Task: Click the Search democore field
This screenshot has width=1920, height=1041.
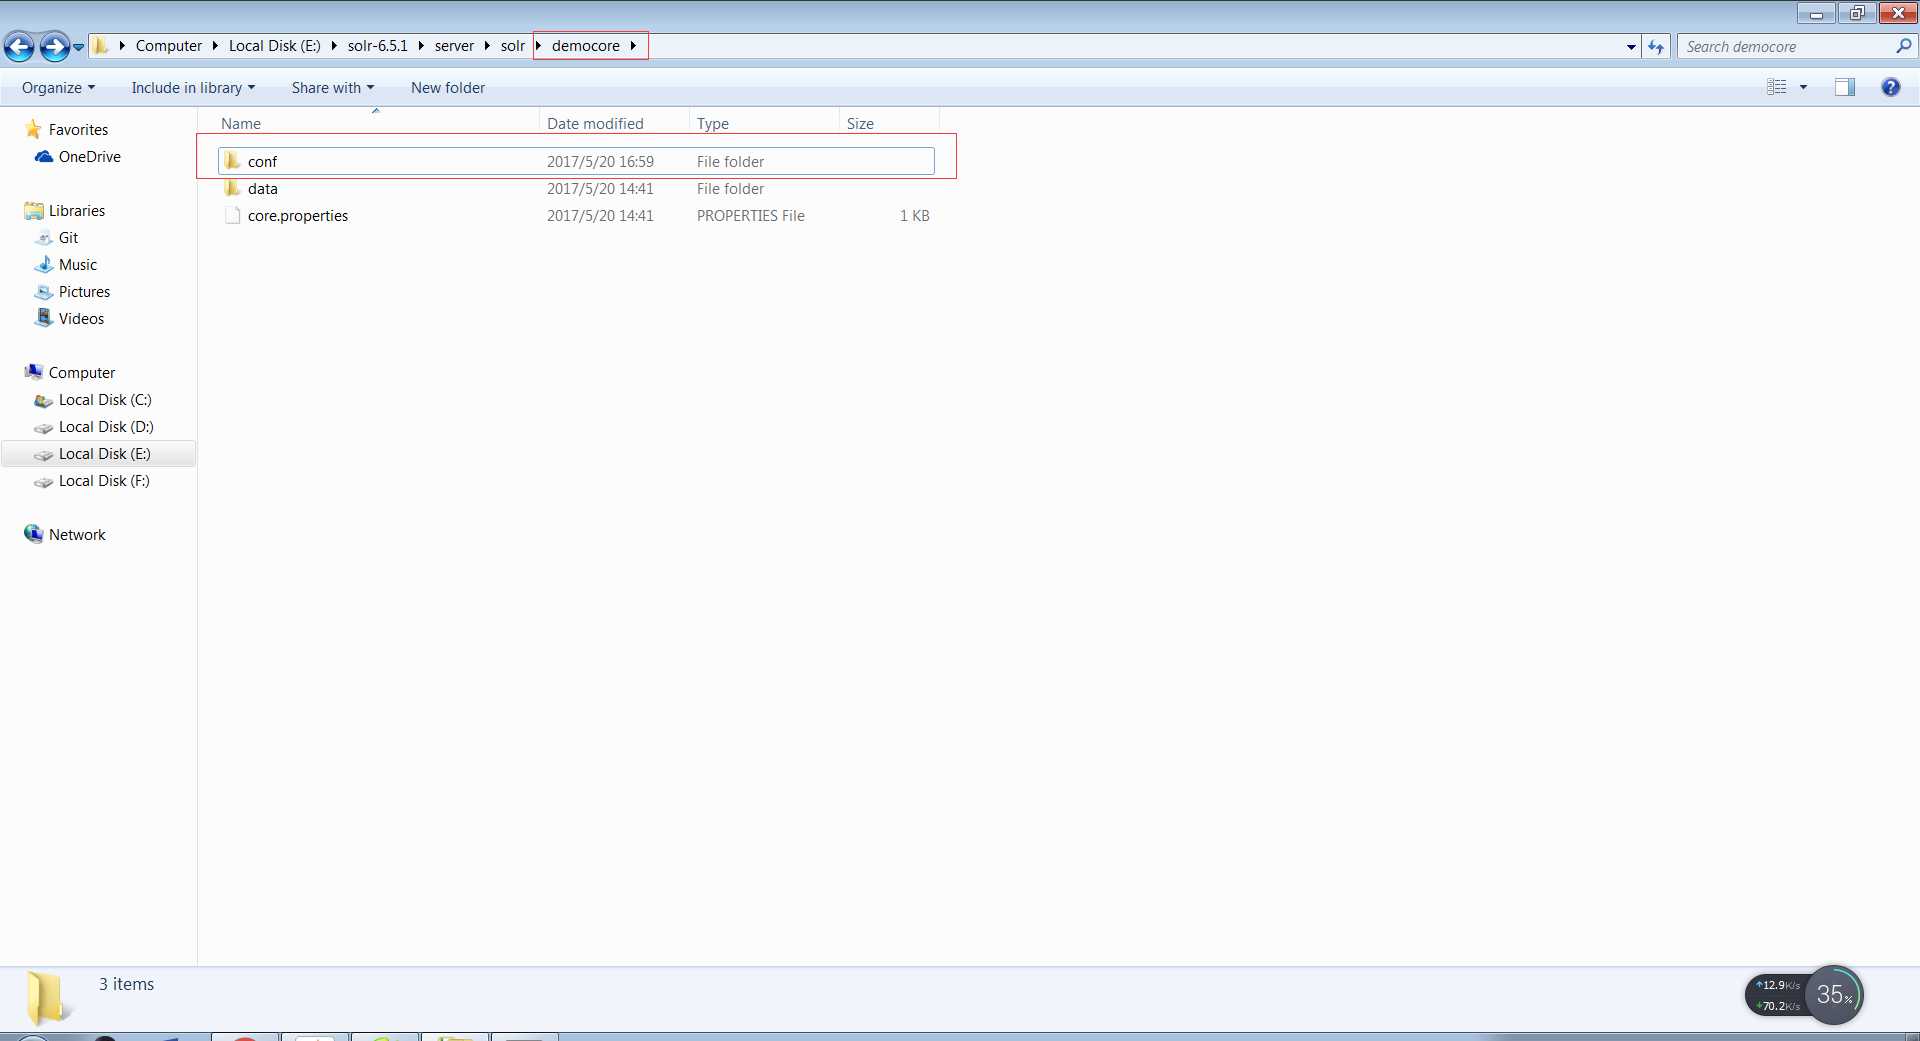Action: [x=1785, y=47]
